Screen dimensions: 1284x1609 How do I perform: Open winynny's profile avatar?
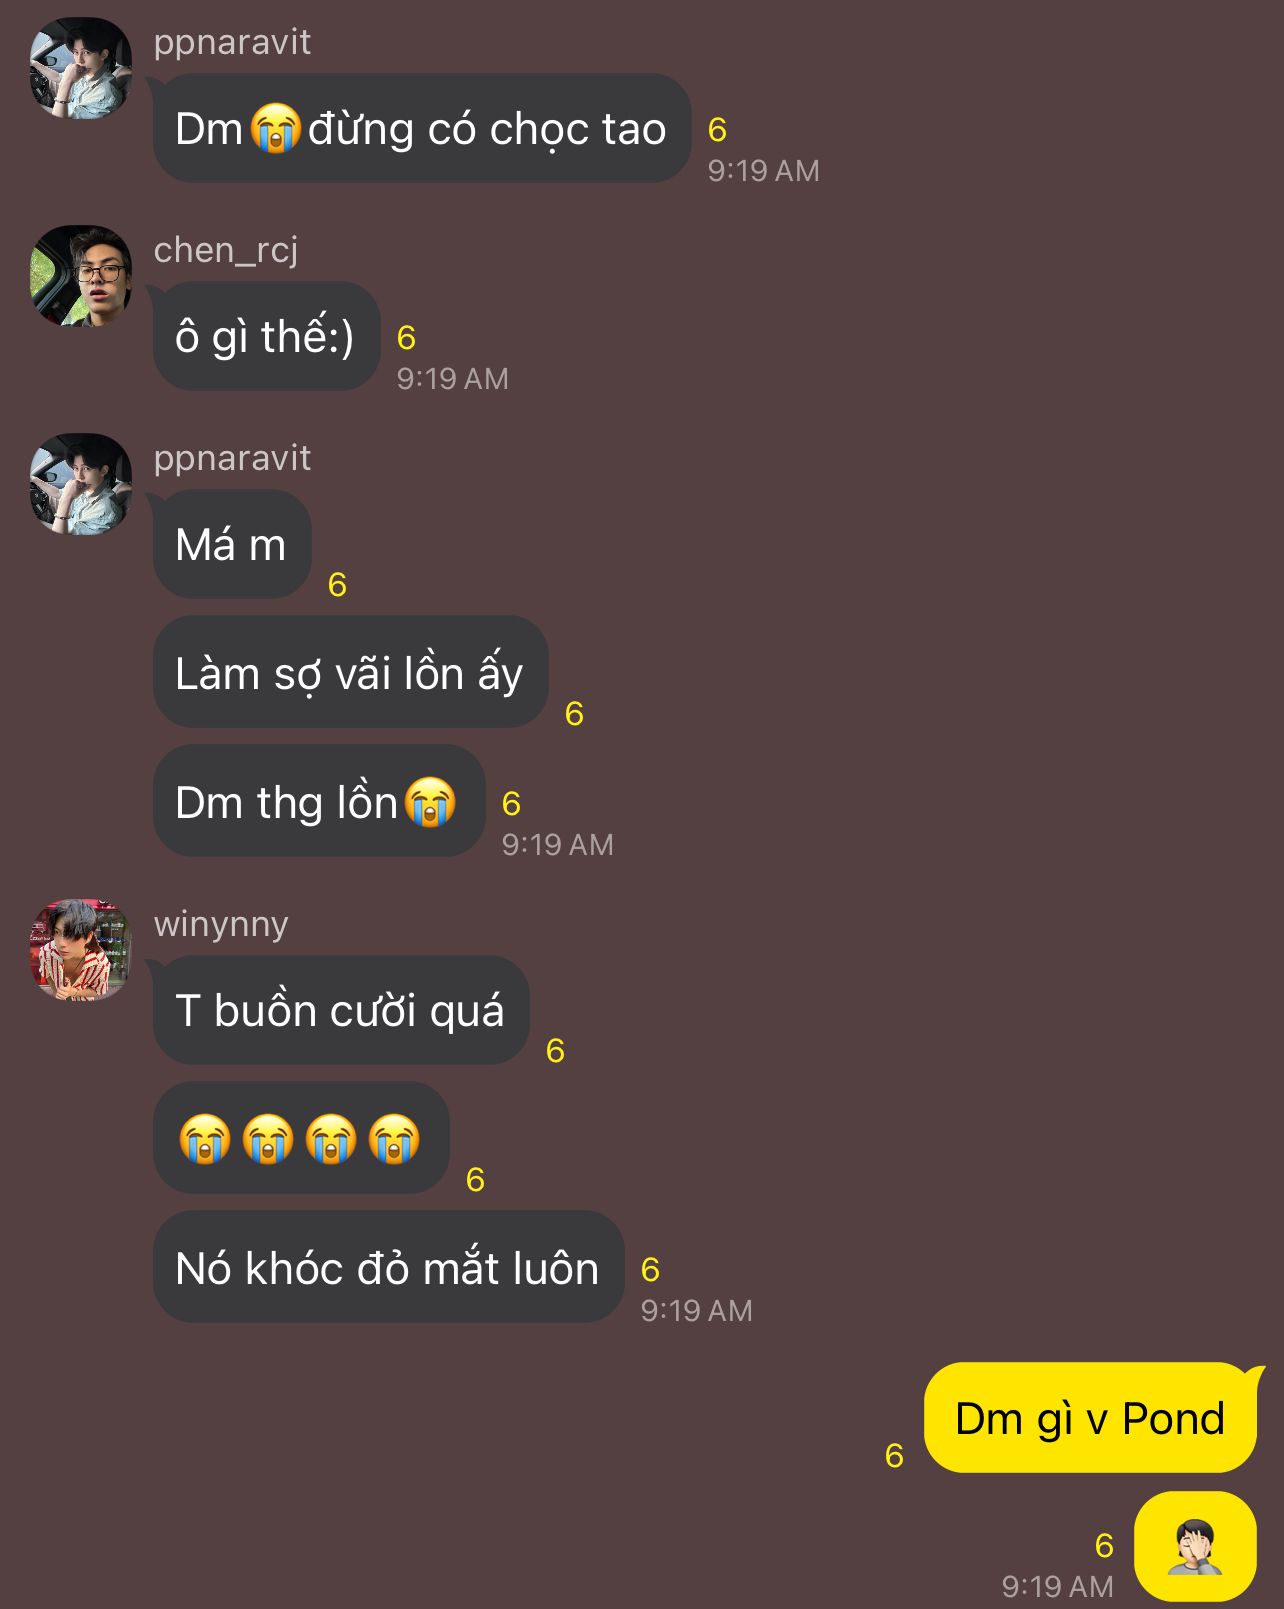[81, 950]
